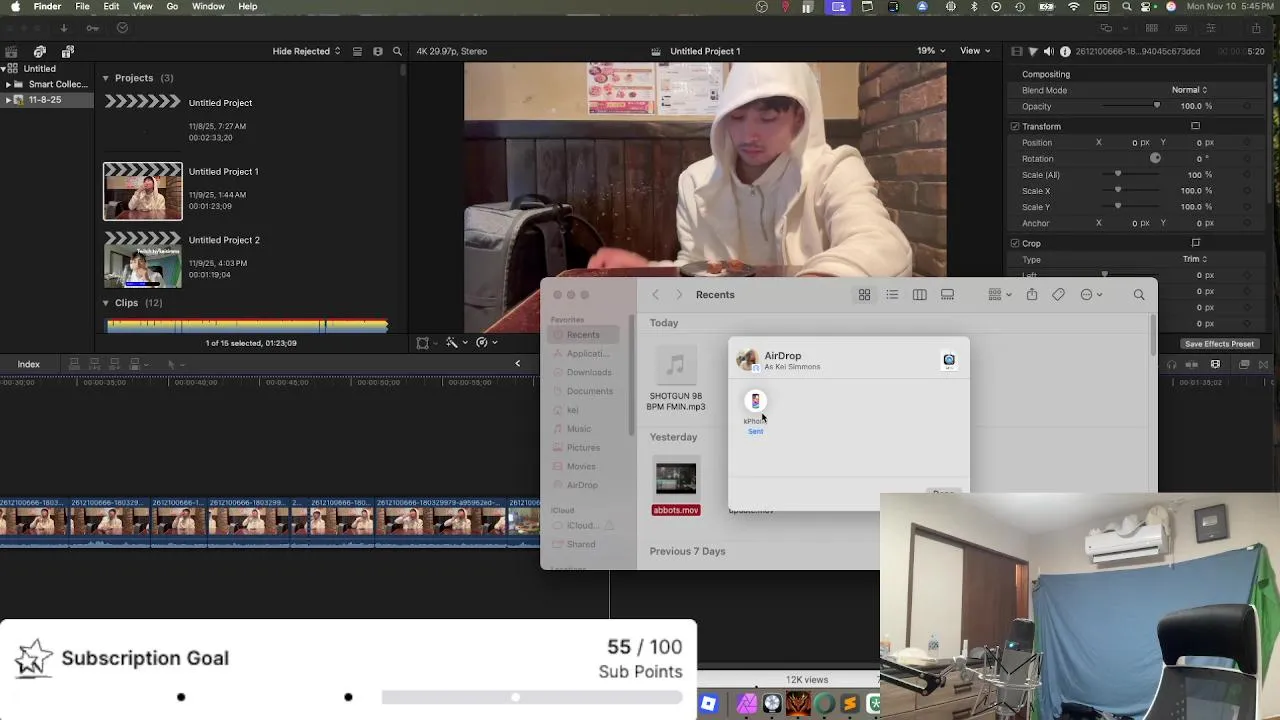Click the Save Effects Preset button
Screen dimensions: 1280x720
click(1219, 344)
